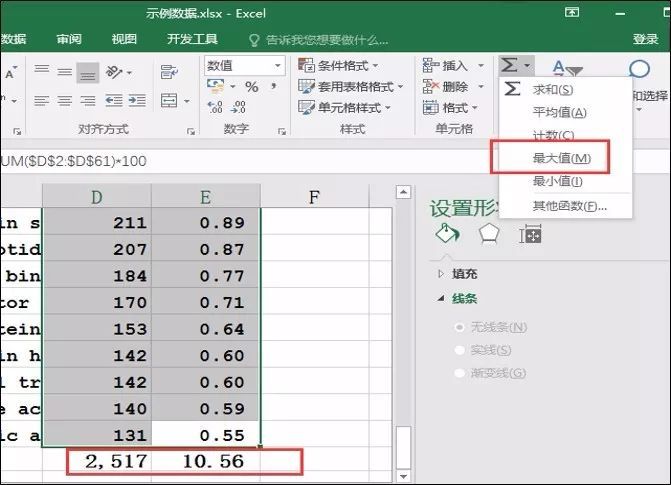The height and width of the screenshot is (485, 671).
Task: Click the percent style icon
Action: click(252, 87)
